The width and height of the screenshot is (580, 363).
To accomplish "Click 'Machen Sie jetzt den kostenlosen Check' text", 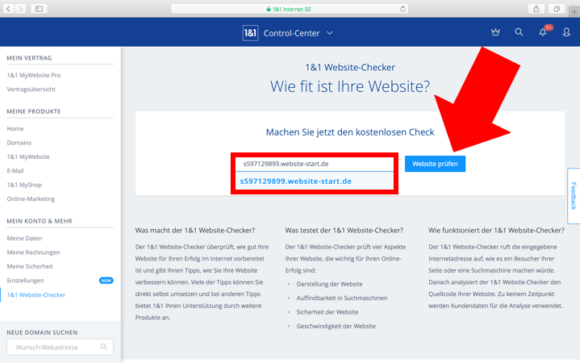I will pyautogui.click(x=350, y=132).
